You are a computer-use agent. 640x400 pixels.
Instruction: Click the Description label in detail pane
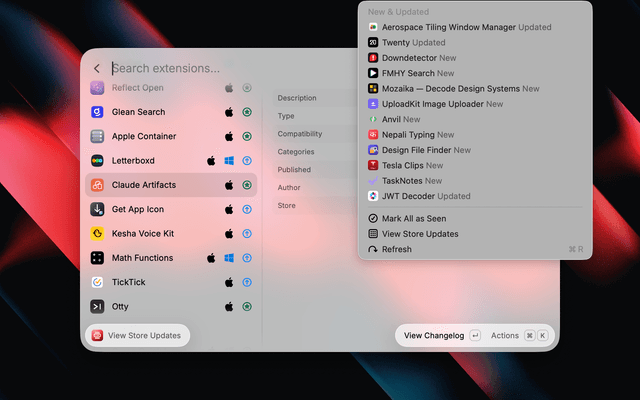(297, 98)
